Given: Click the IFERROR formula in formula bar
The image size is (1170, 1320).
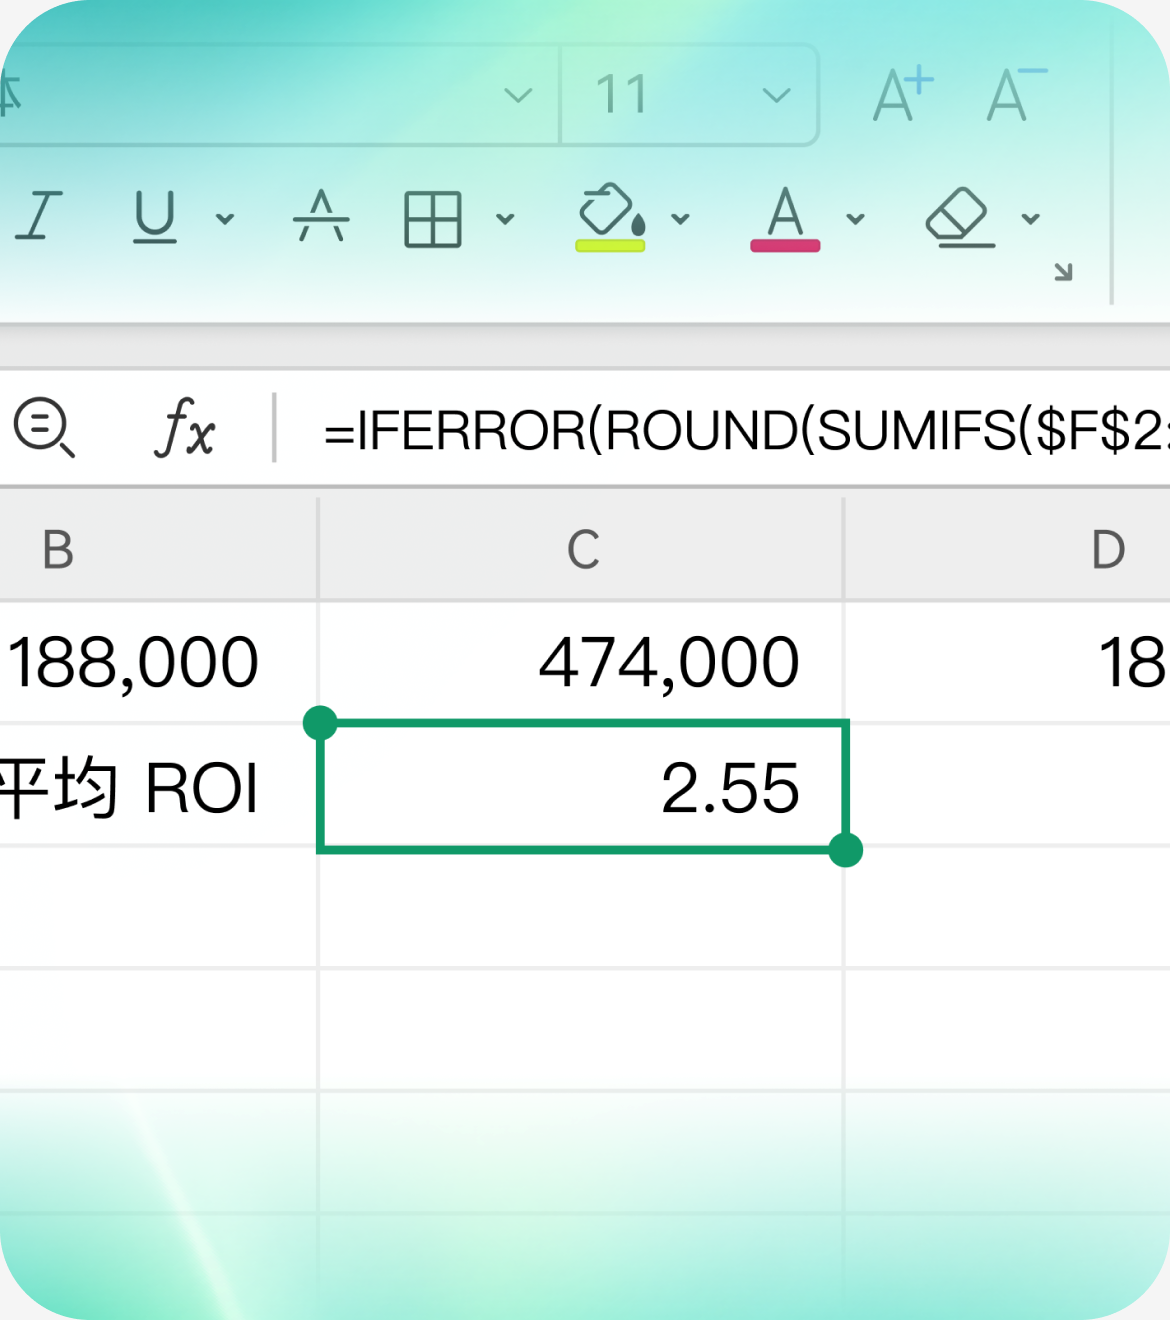Looking at the screenshot, I should click(x=746, y=430).
